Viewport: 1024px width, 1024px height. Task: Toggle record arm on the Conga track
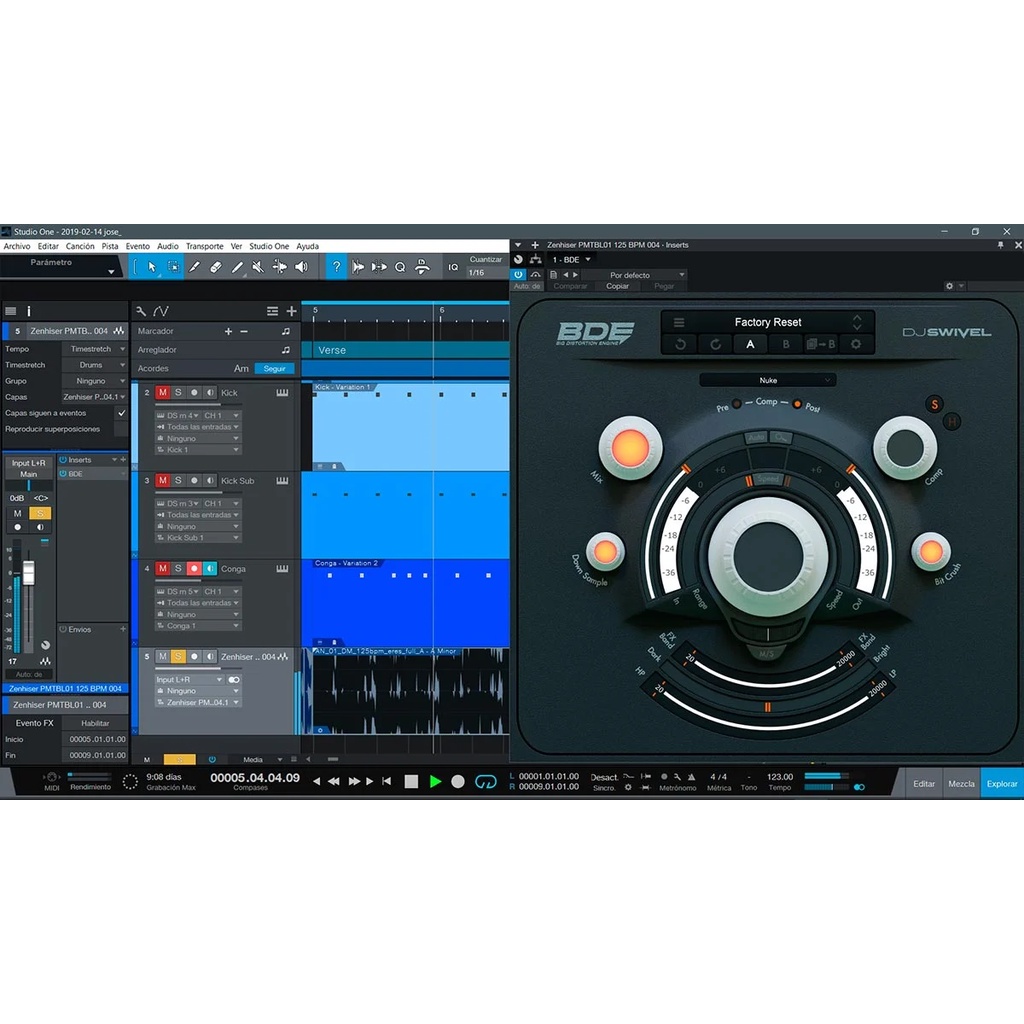(194, 569)
